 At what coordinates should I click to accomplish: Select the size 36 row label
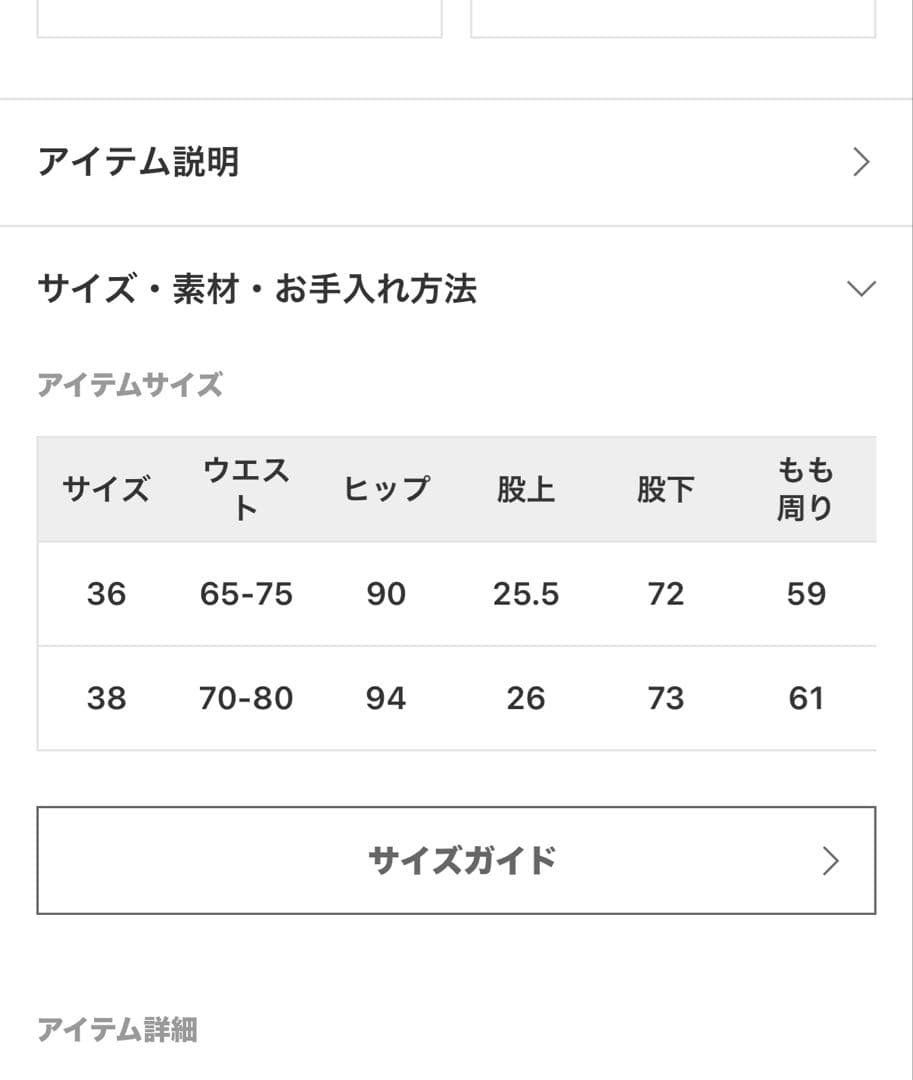point(106,594)
